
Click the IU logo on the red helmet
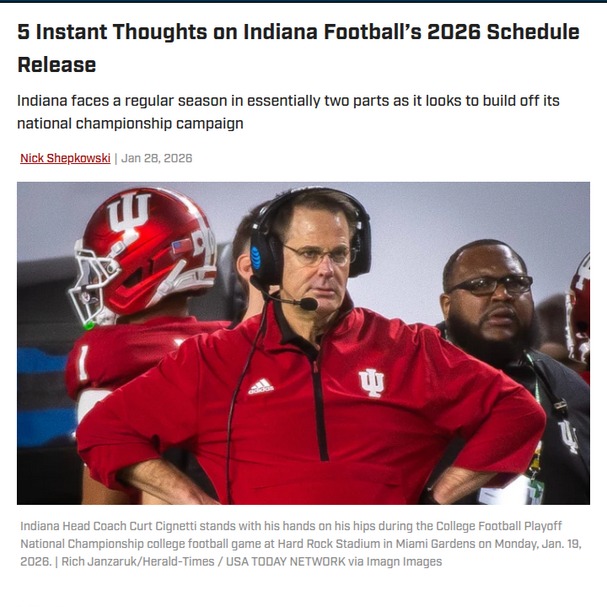point(129,213)
